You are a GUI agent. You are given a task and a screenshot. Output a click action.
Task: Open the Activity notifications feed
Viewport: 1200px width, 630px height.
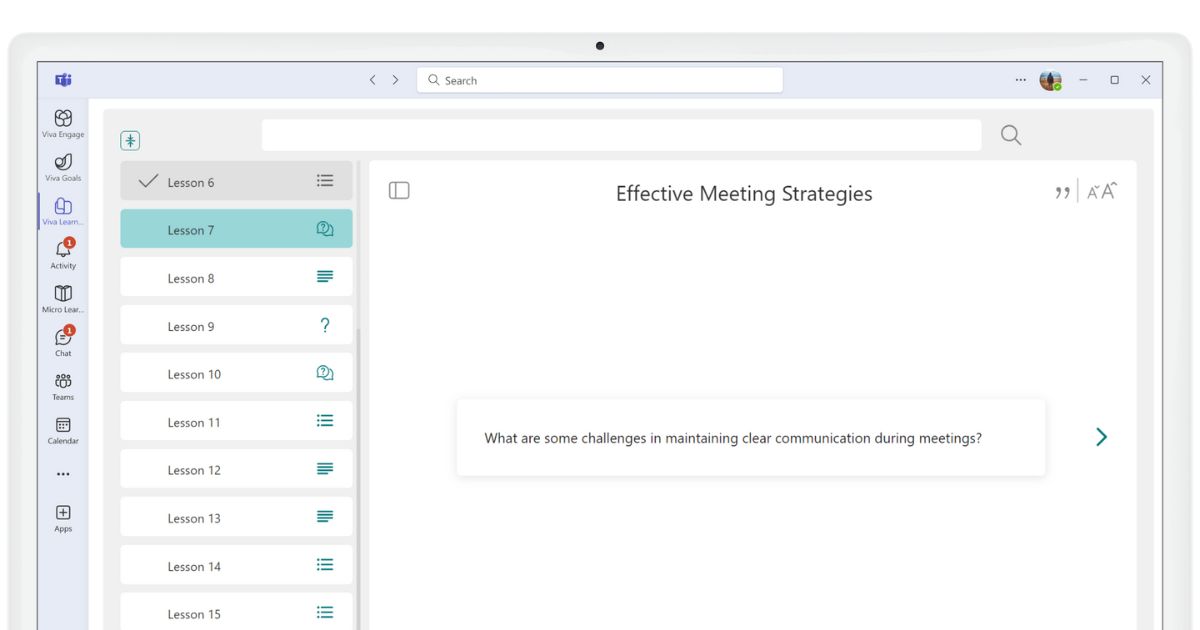tap(63, 253)
